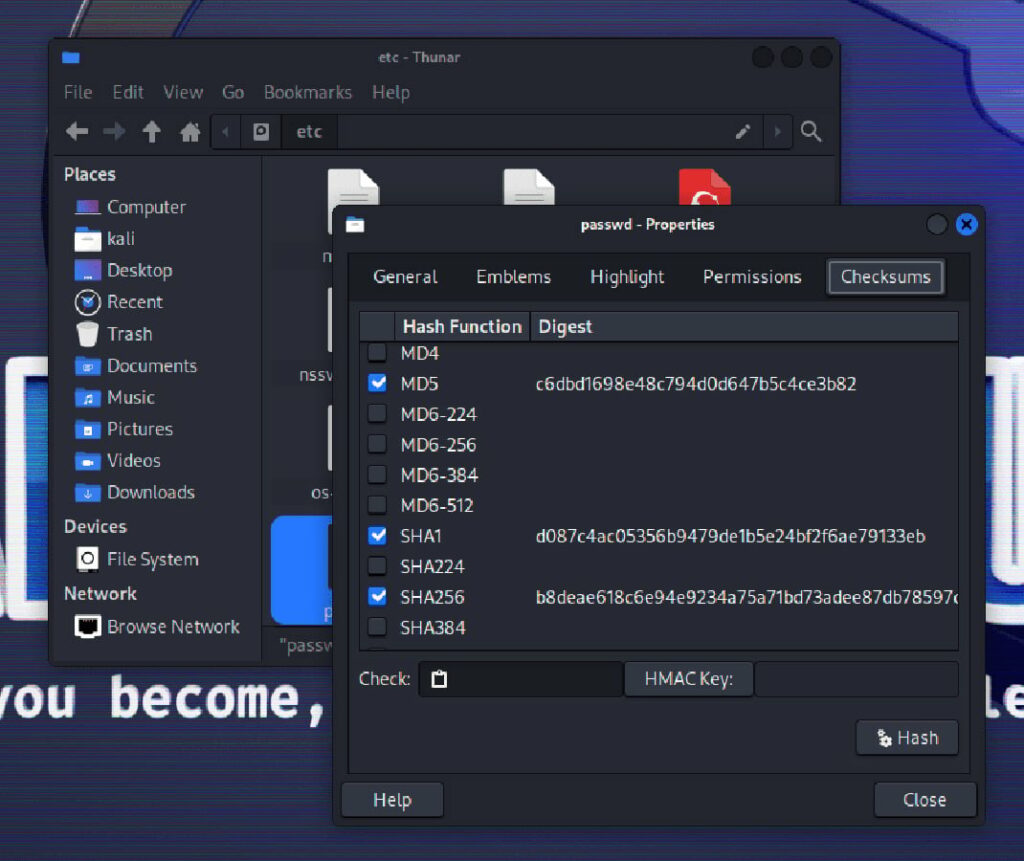
Task: Click the left chevron beside the location bar
Action: 227,131
